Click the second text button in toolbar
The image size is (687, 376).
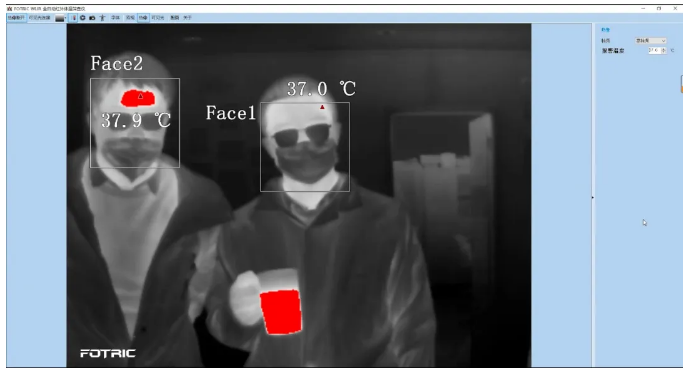point(39,18)
